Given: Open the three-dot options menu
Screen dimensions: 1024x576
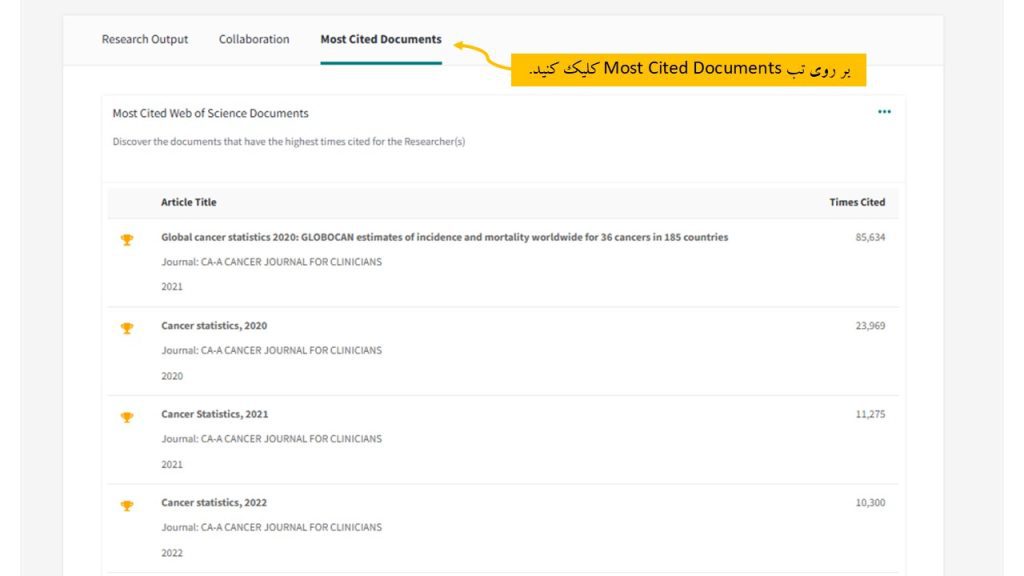Looking at the screenshot, I should pyautogui.click(x=884, y=112).
